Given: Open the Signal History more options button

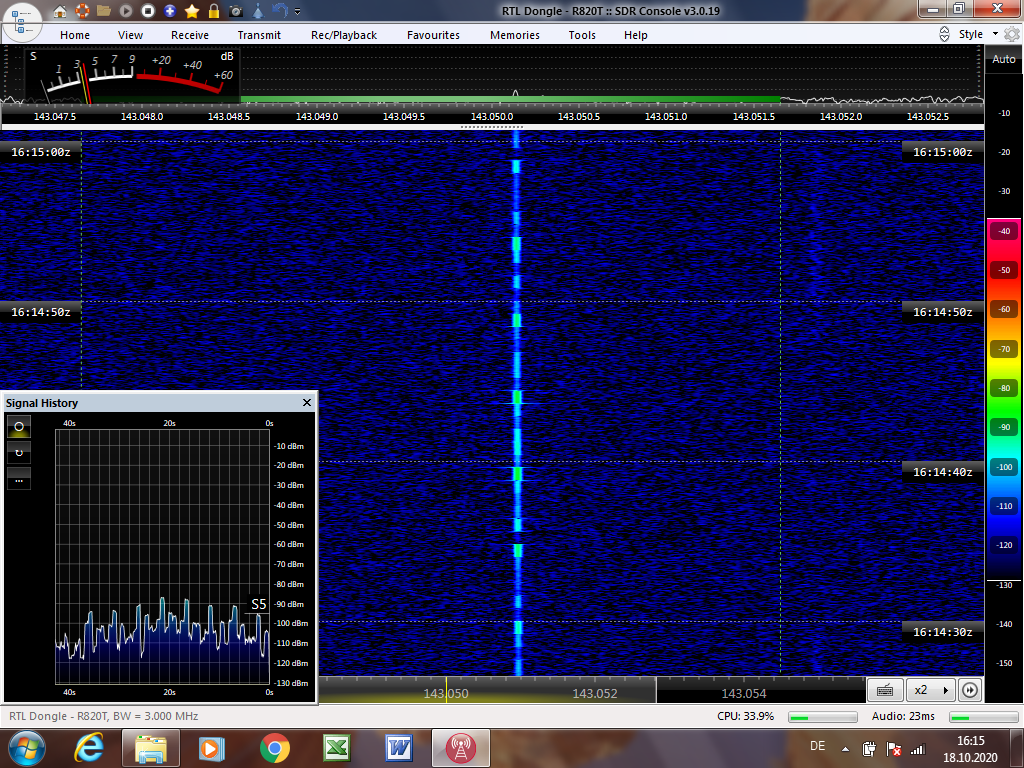Looking at the screenshot, I should tap(19, 479).
